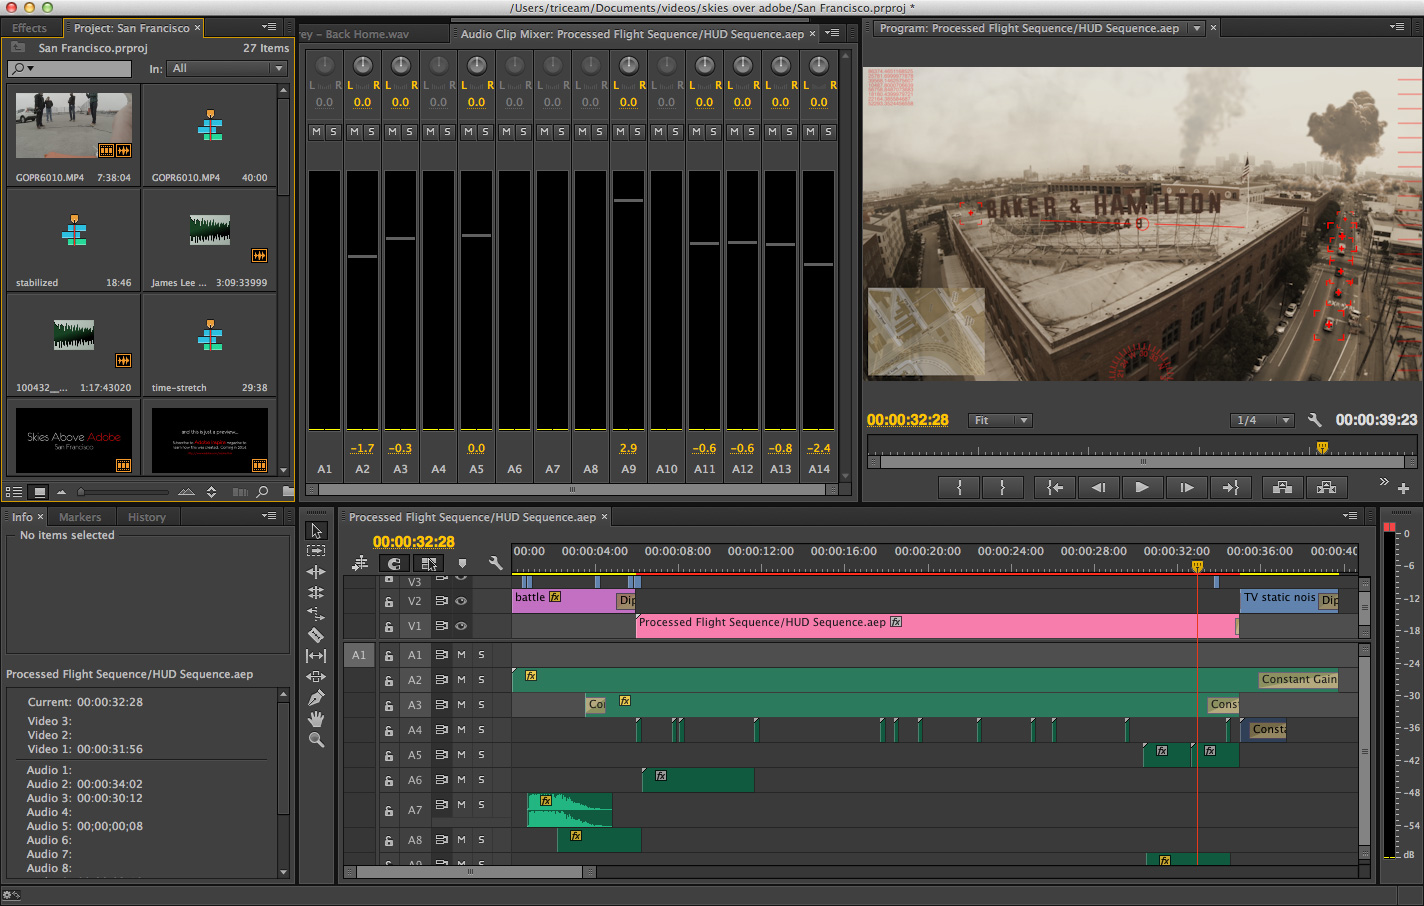Switch project panel to list view
1424x906 pixels.
(15, 492)
